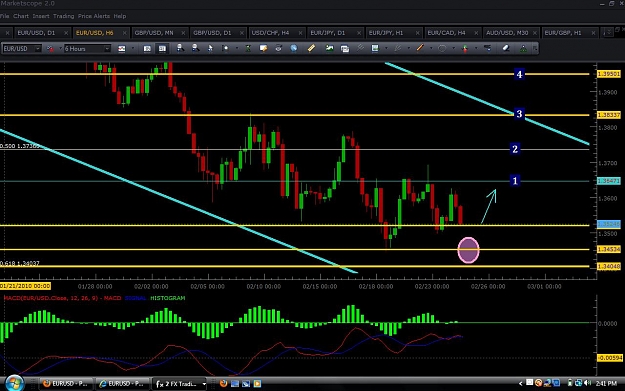Viewport: 625px width, 391px height.
Task: Select the red up-arrow marker tool
Action: coord(465,49)
